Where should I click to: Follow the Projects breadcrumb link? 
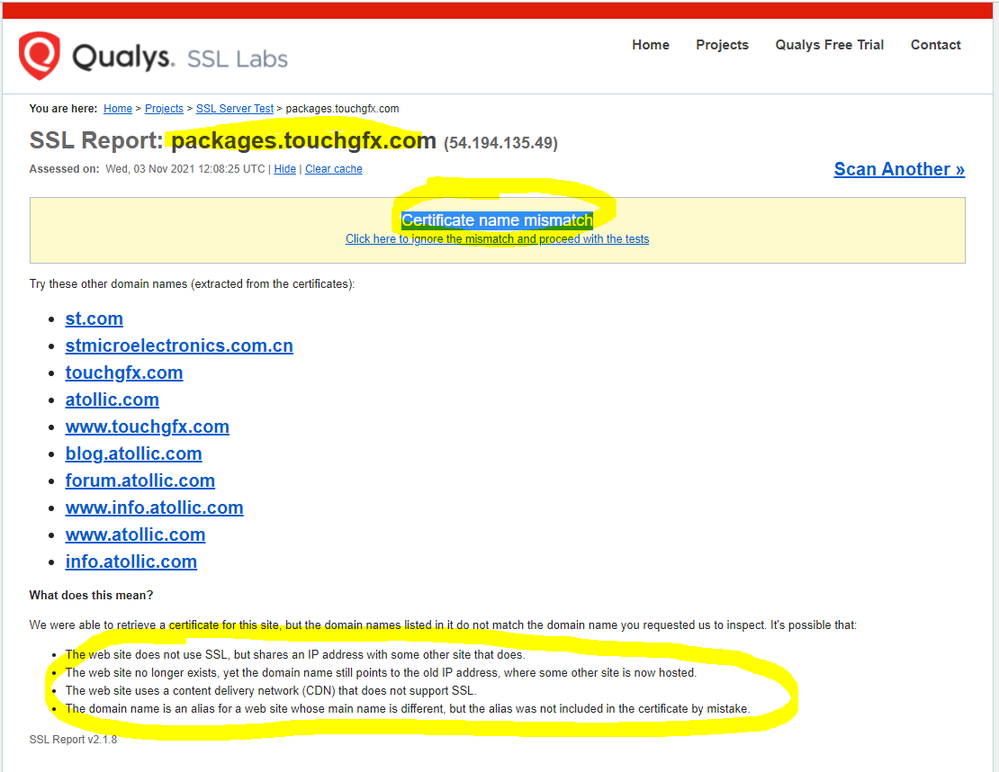coord(164,108)
